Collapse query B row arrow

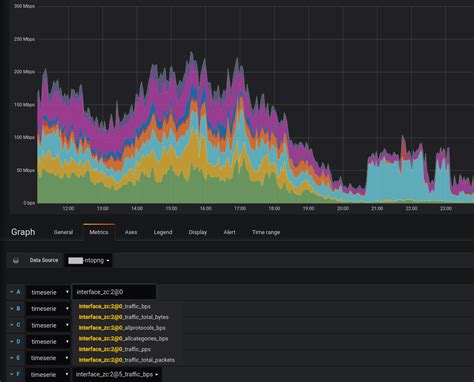(12, 308)
